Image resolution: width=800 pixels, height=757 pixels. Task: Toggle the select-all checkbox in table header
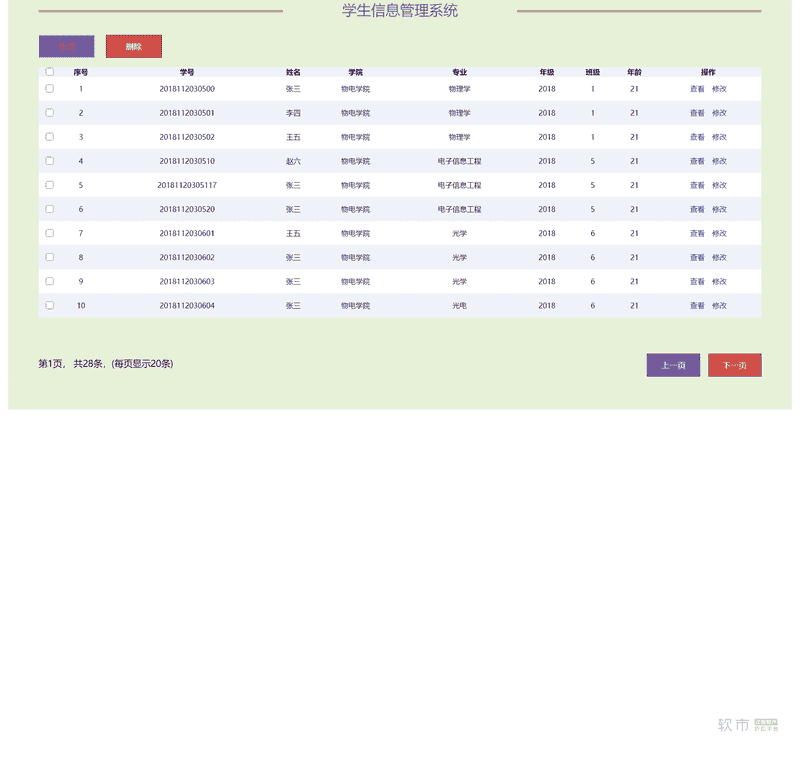click(x=49, y=71)
